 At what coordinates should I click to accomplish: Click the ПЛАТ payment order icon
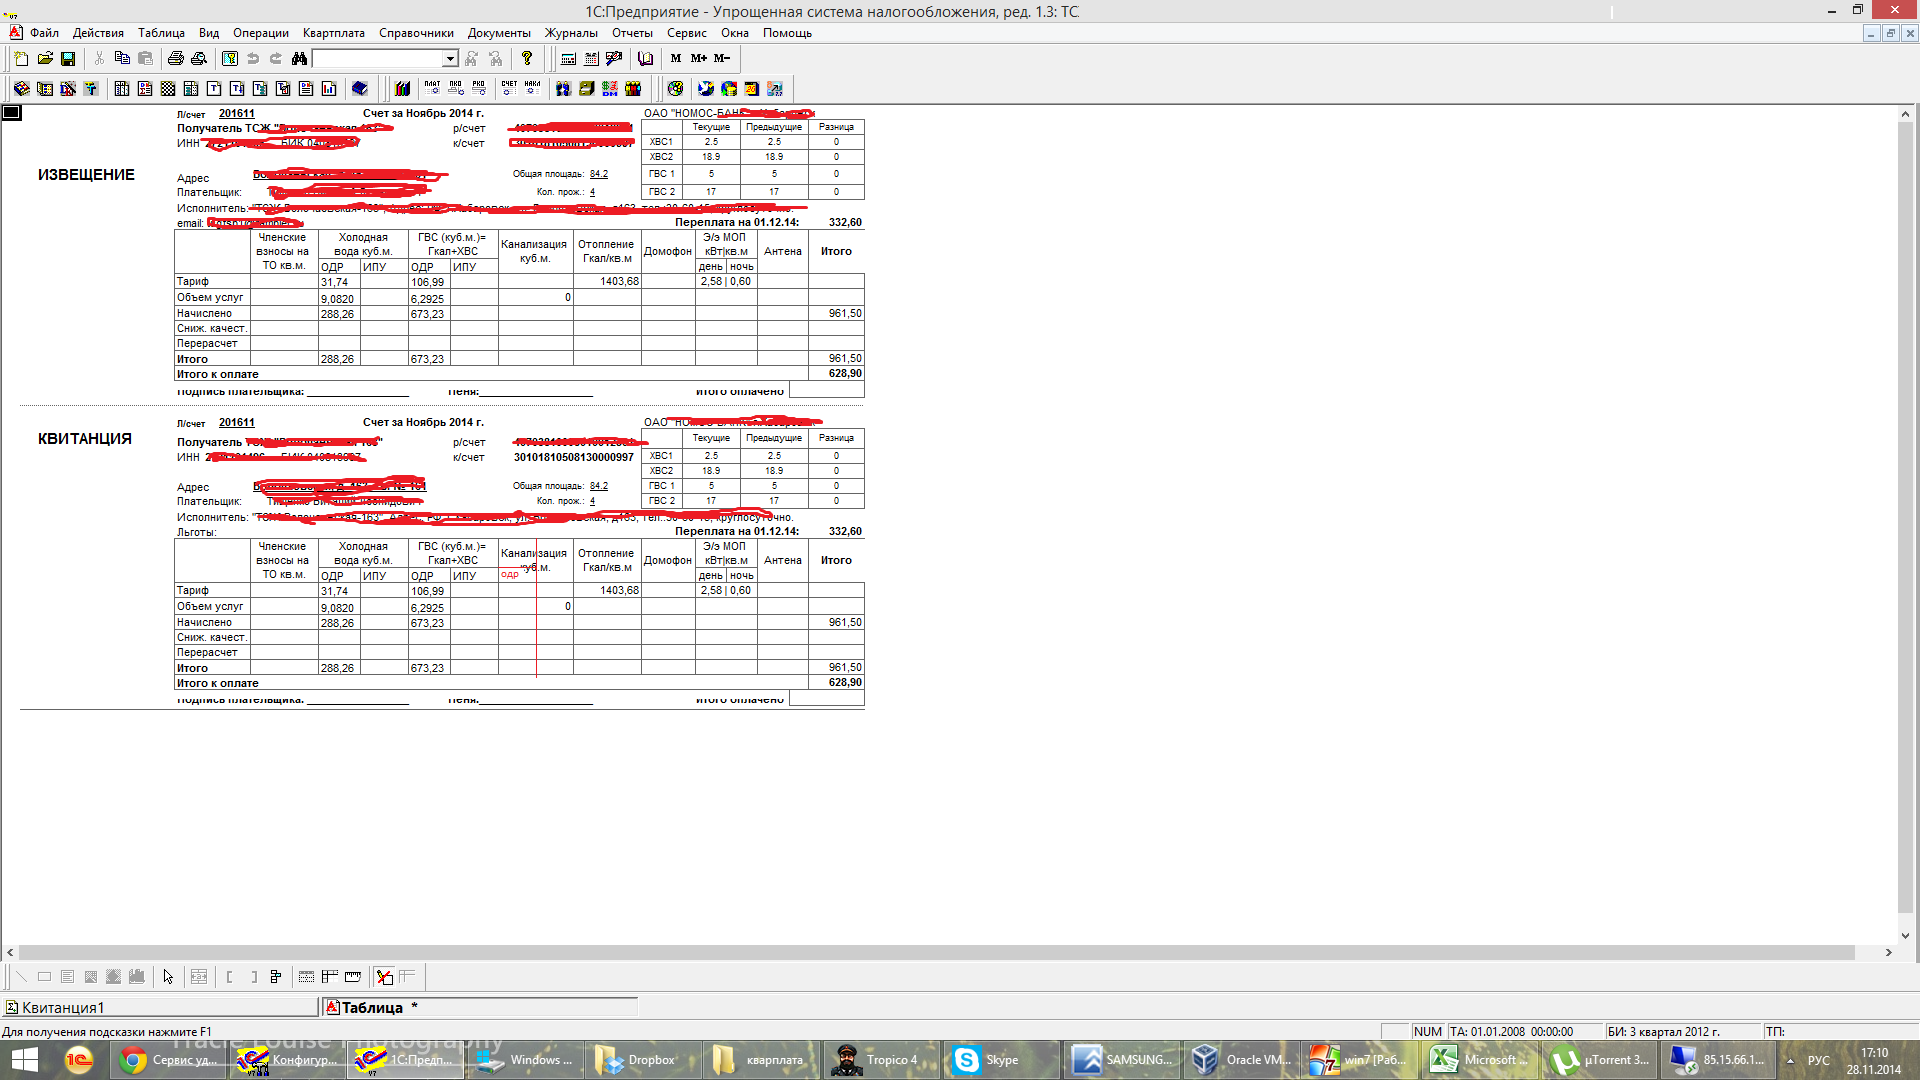pos(432,88)
